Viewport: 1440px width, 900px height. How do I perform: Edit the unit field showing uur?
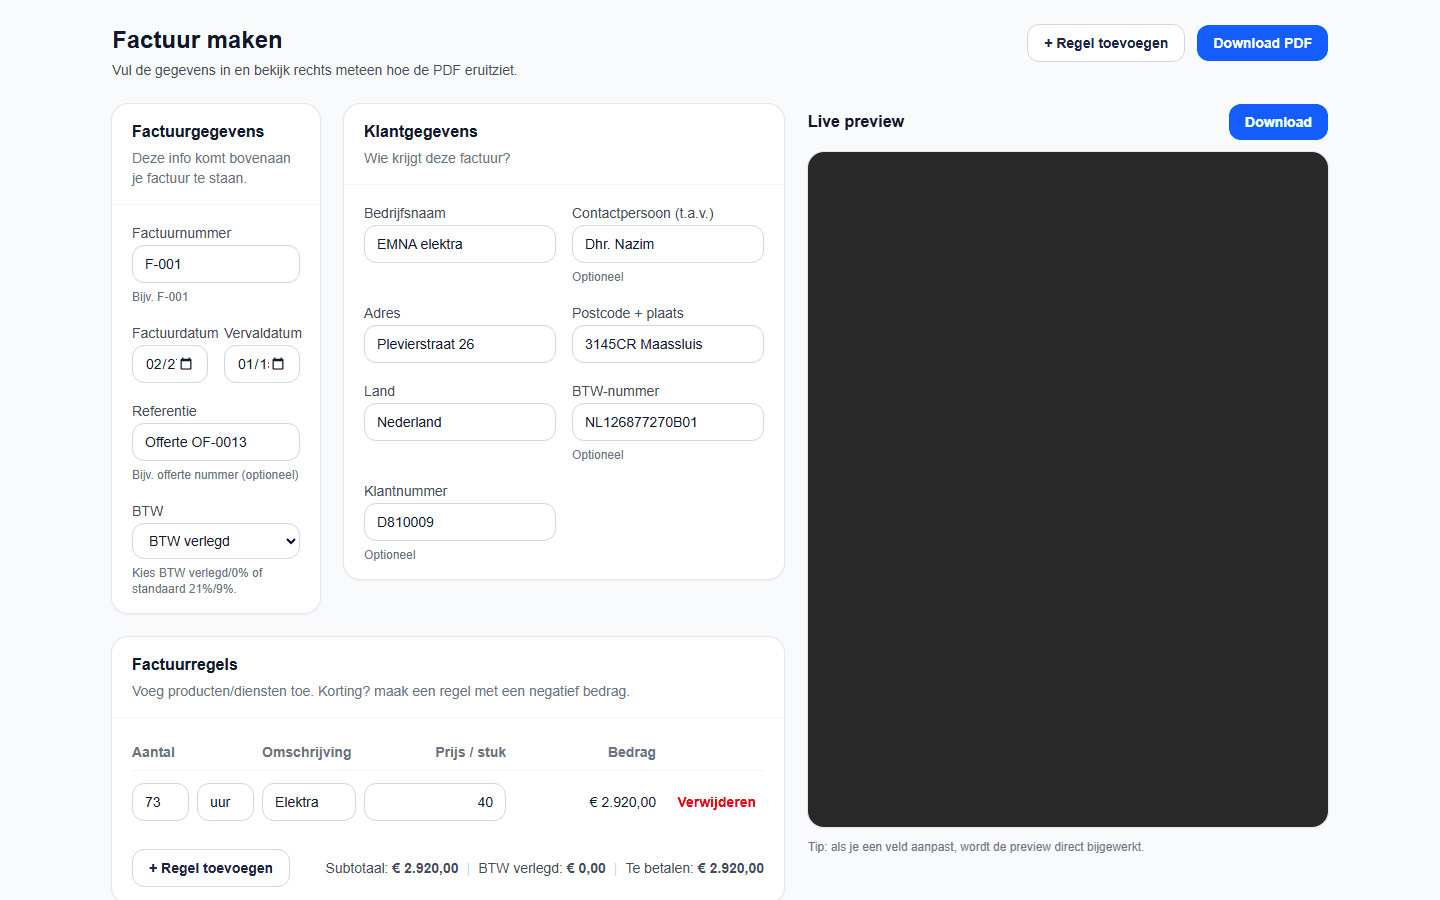point(225,802)
